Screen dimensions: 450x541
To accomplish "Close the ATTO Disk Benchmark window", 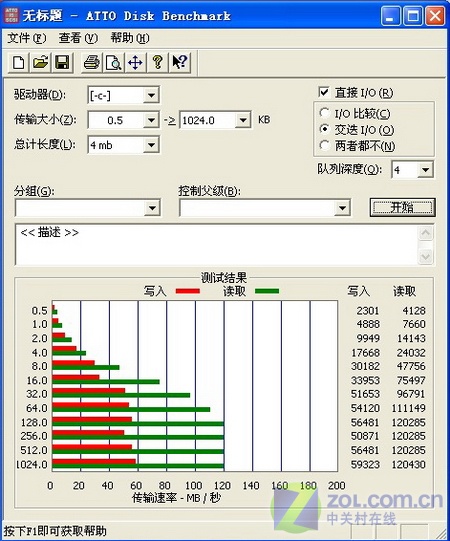I will tap(435, 16).
